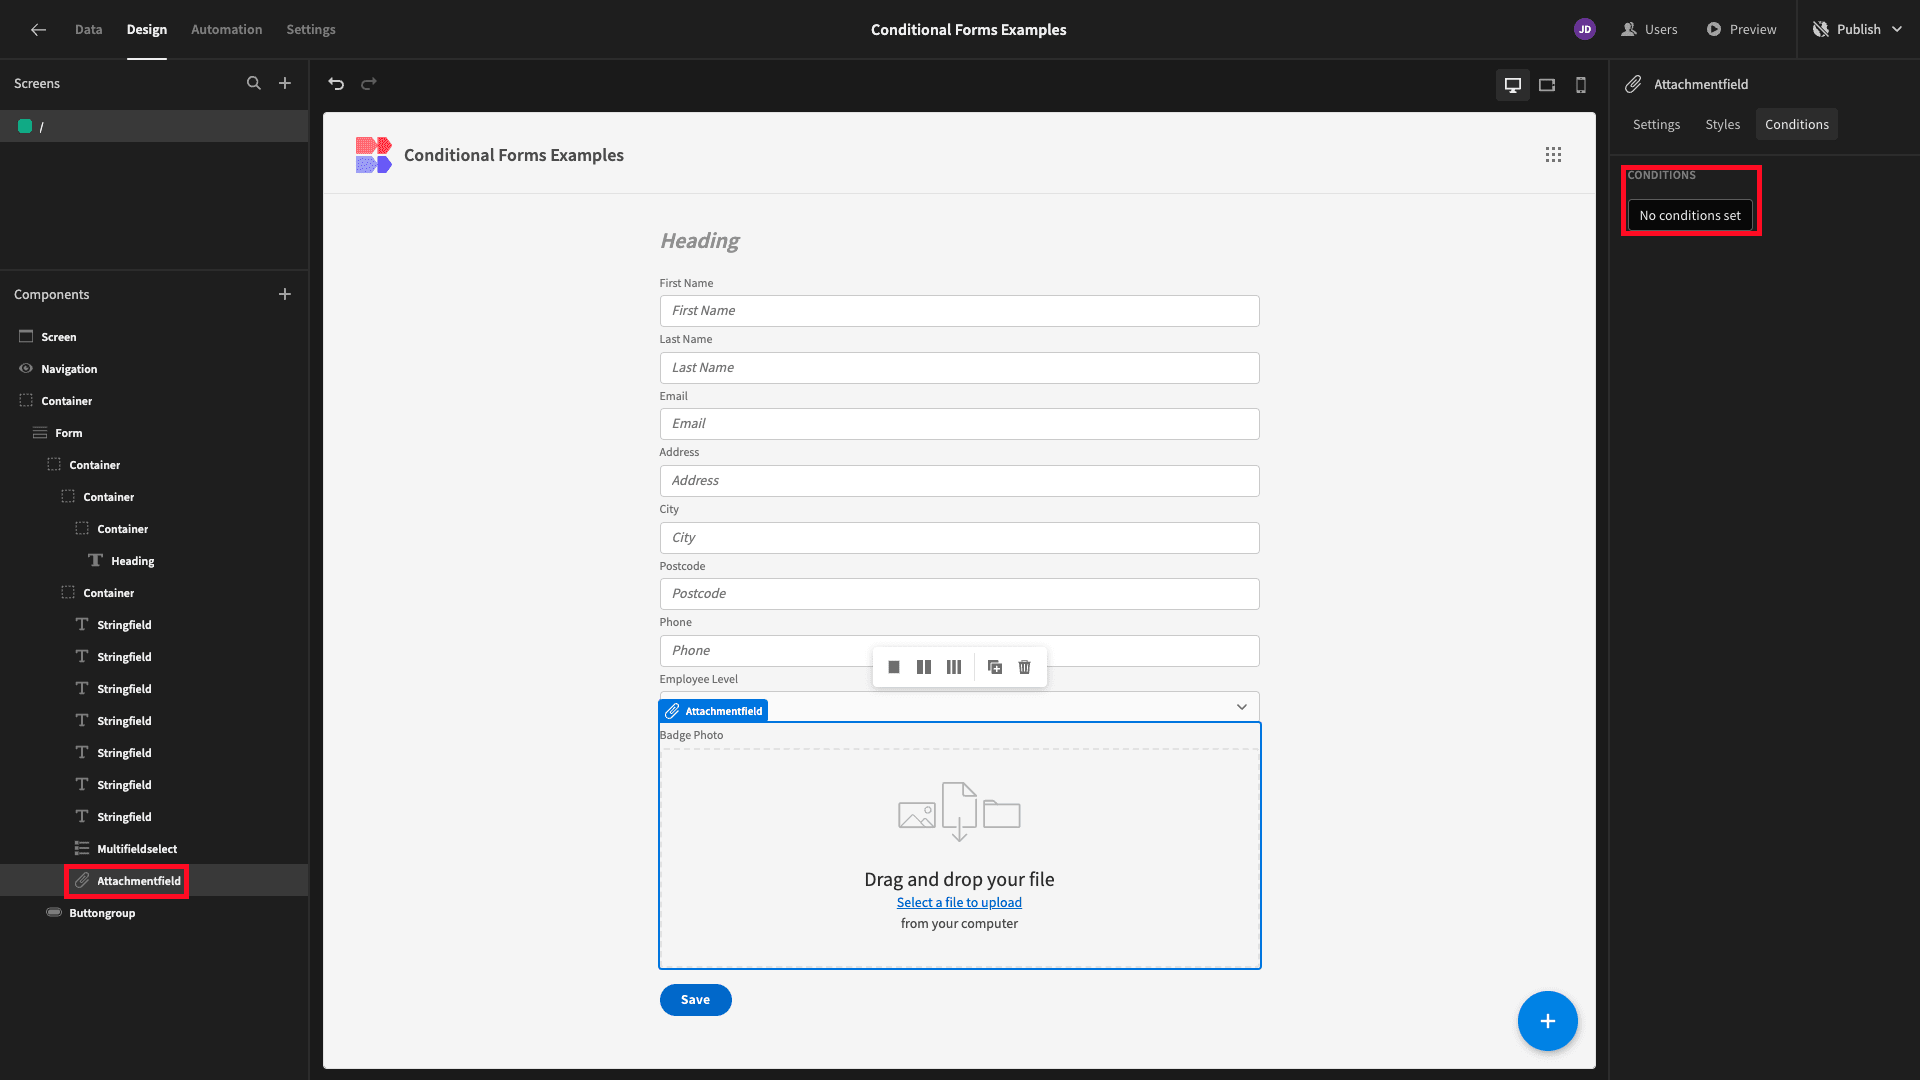The image size is (1920, 1080).
Task: Open the app grid menu icon
Action: [x=1553, y=155]
